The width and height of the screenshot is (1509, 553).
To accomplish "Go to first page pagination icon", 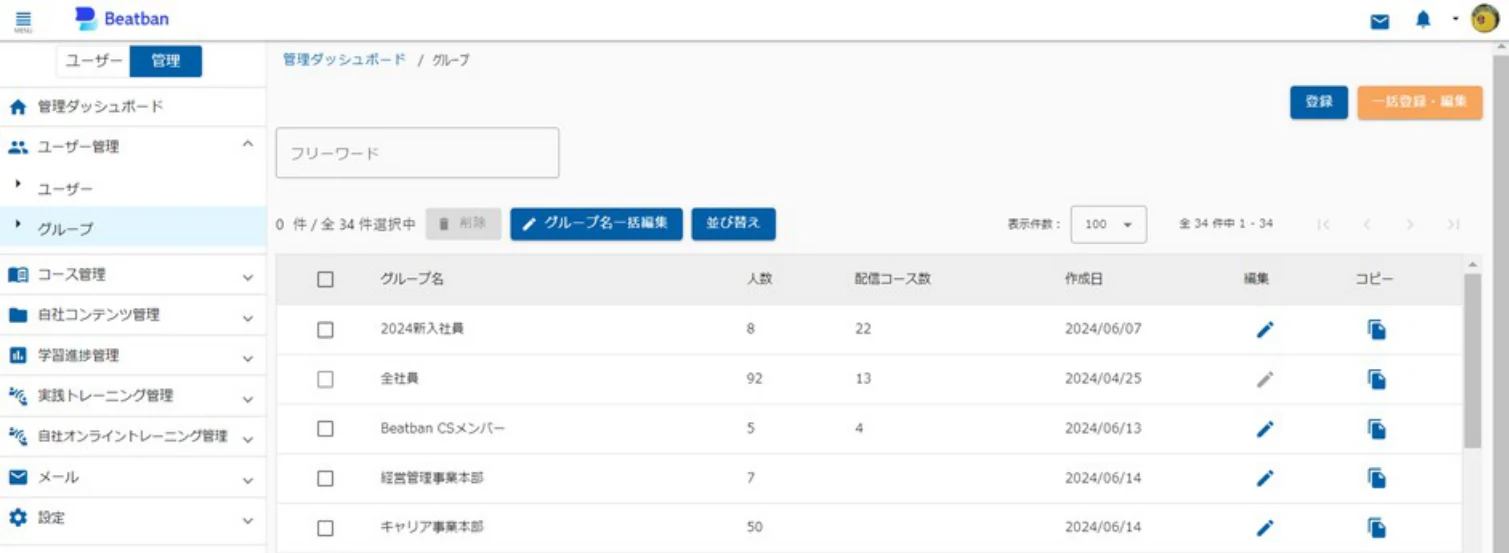I will 1323,224.
